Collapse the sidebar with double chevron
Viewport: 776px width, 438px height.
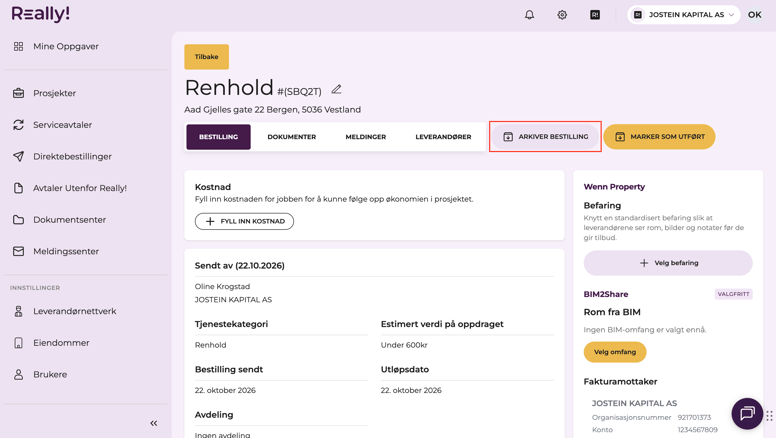click(x=154, y=423)
